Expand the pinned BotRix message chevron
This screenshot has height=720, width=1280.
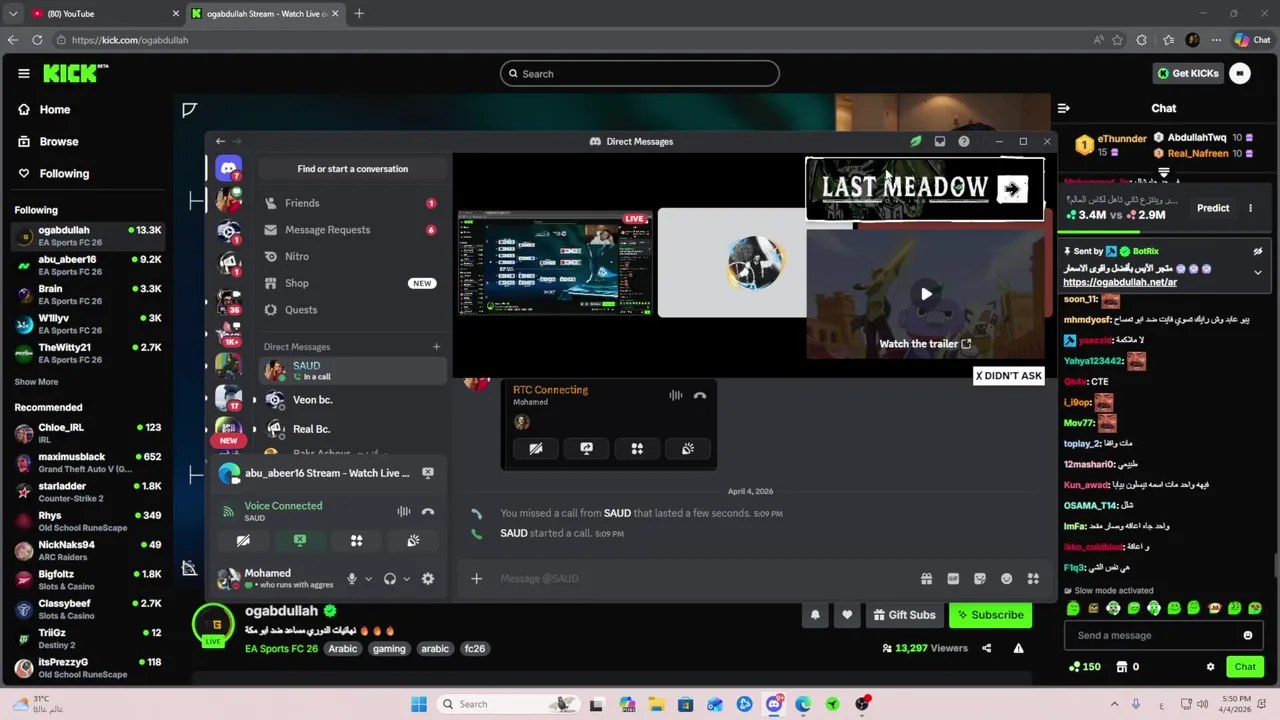click(1258, 272)
